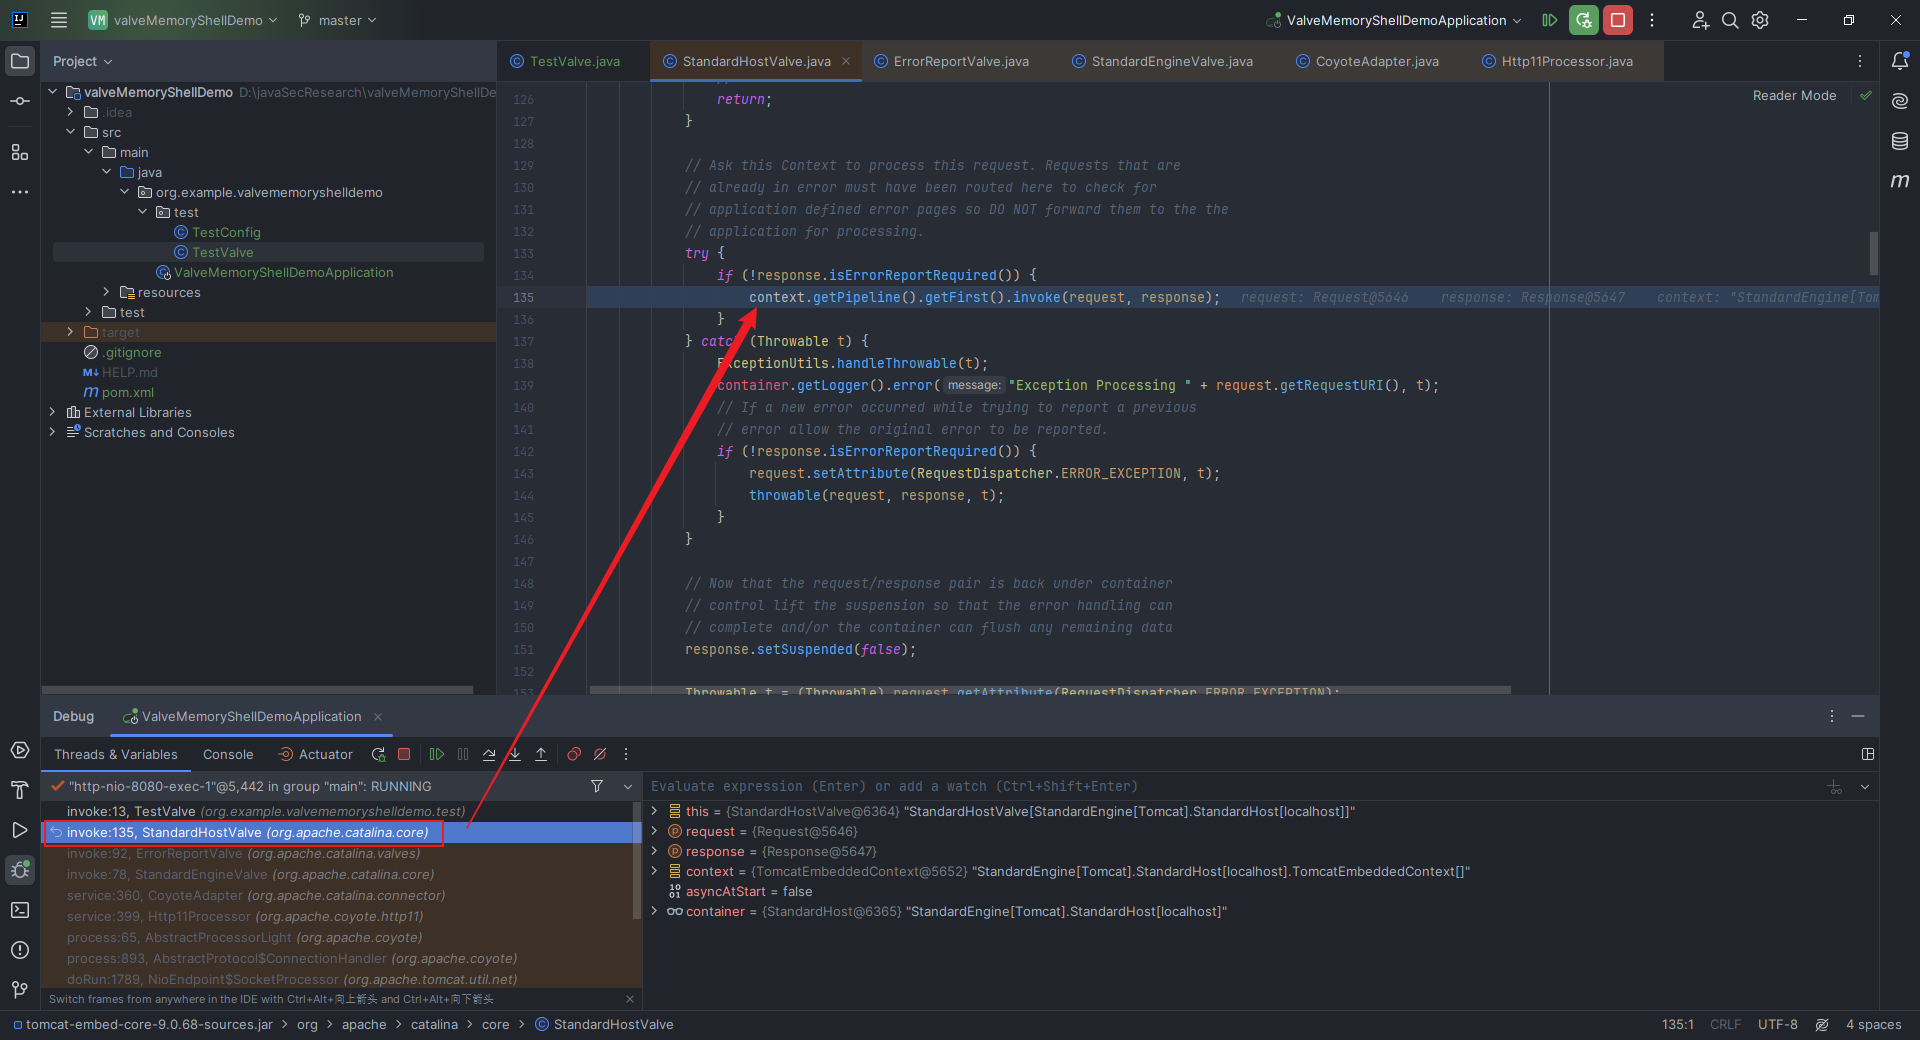Click Stop icon in Debug toolbar

404,755
